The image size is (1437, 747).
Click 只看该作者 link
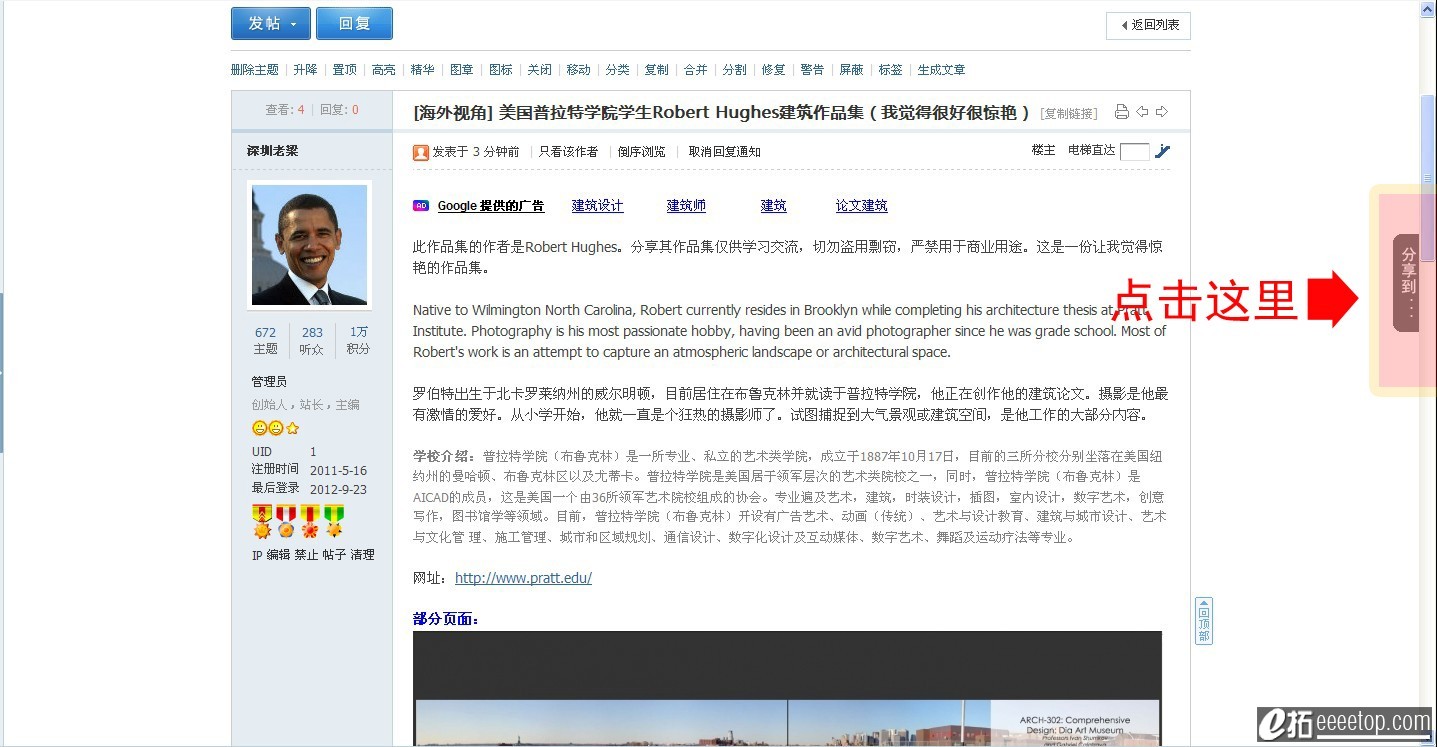click(x=569, y=152)
